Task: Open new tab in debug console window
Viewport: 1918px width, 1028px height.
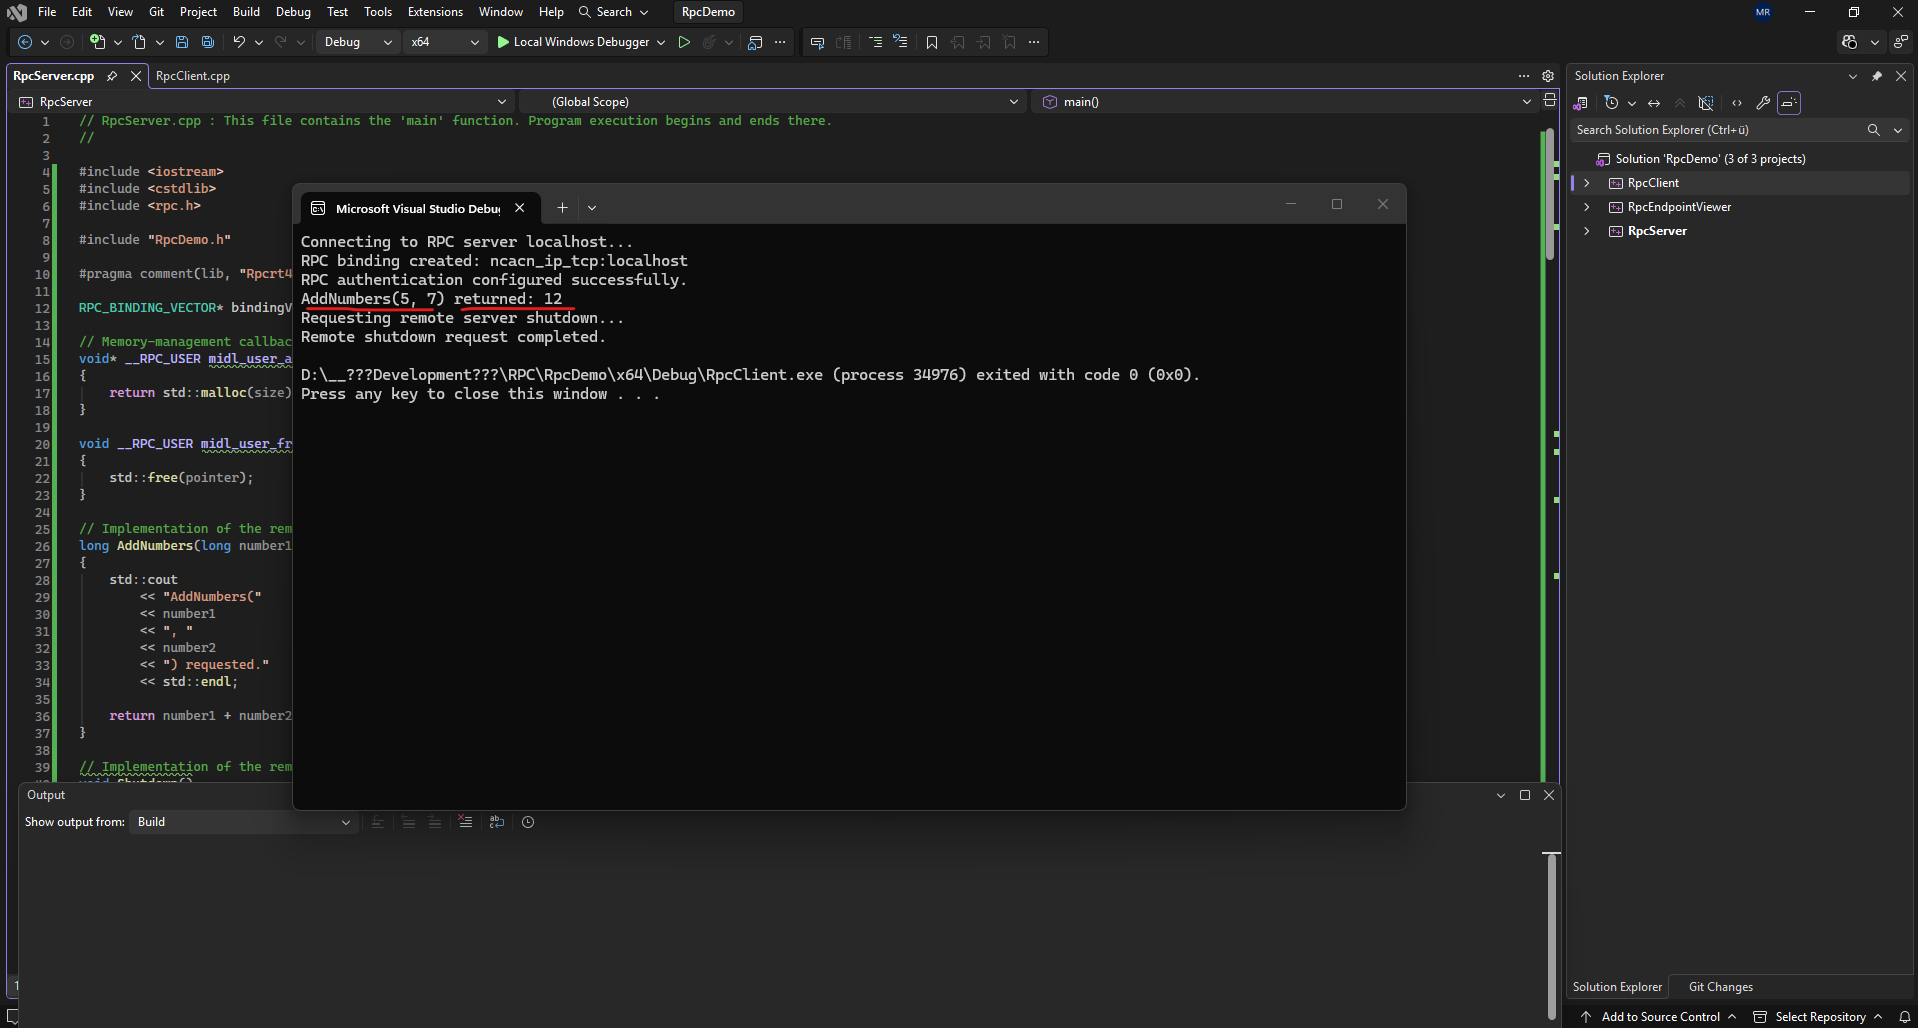Action: click(562, 208)
